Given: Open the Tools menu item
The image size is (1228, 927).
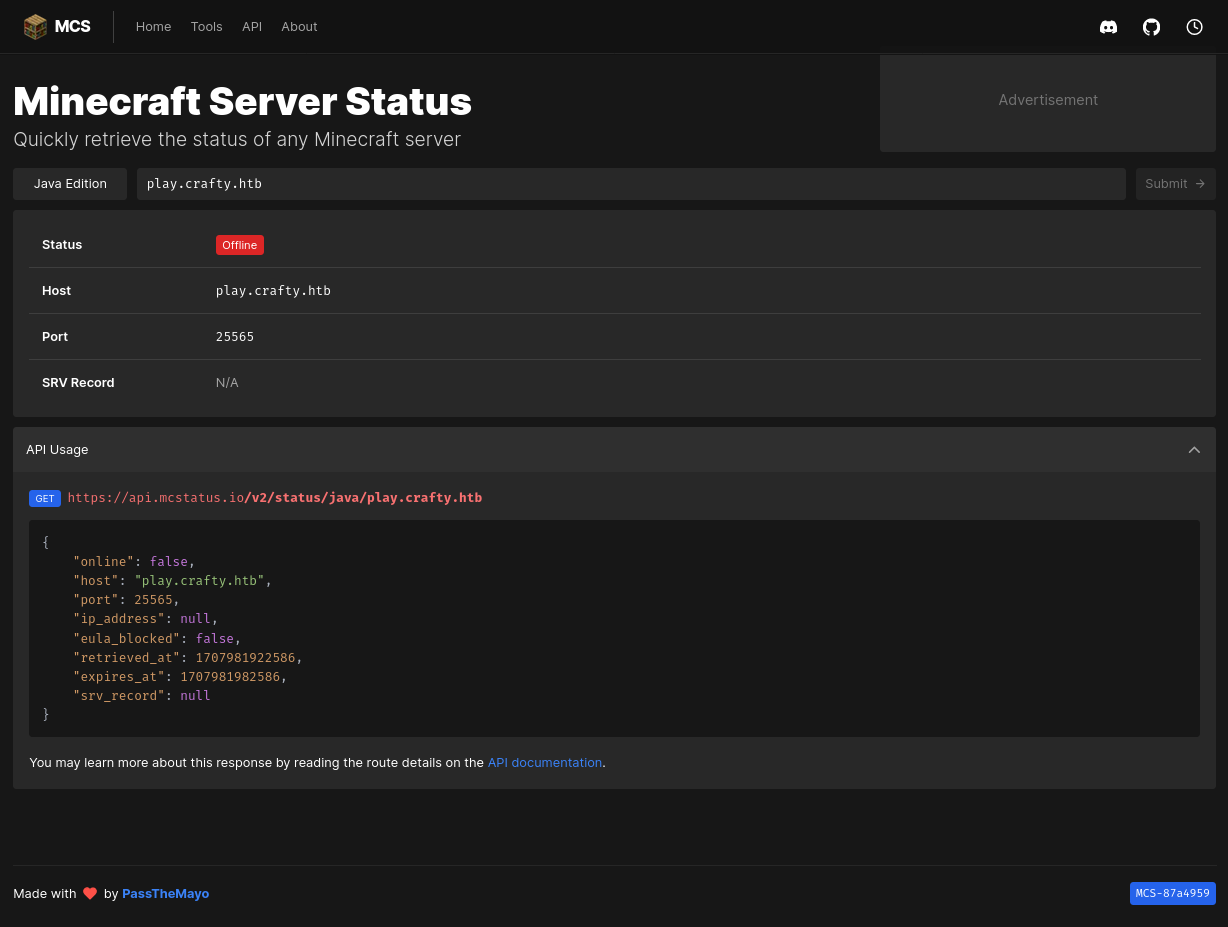Looking at the screenshot, I should (x=207, y=27).
